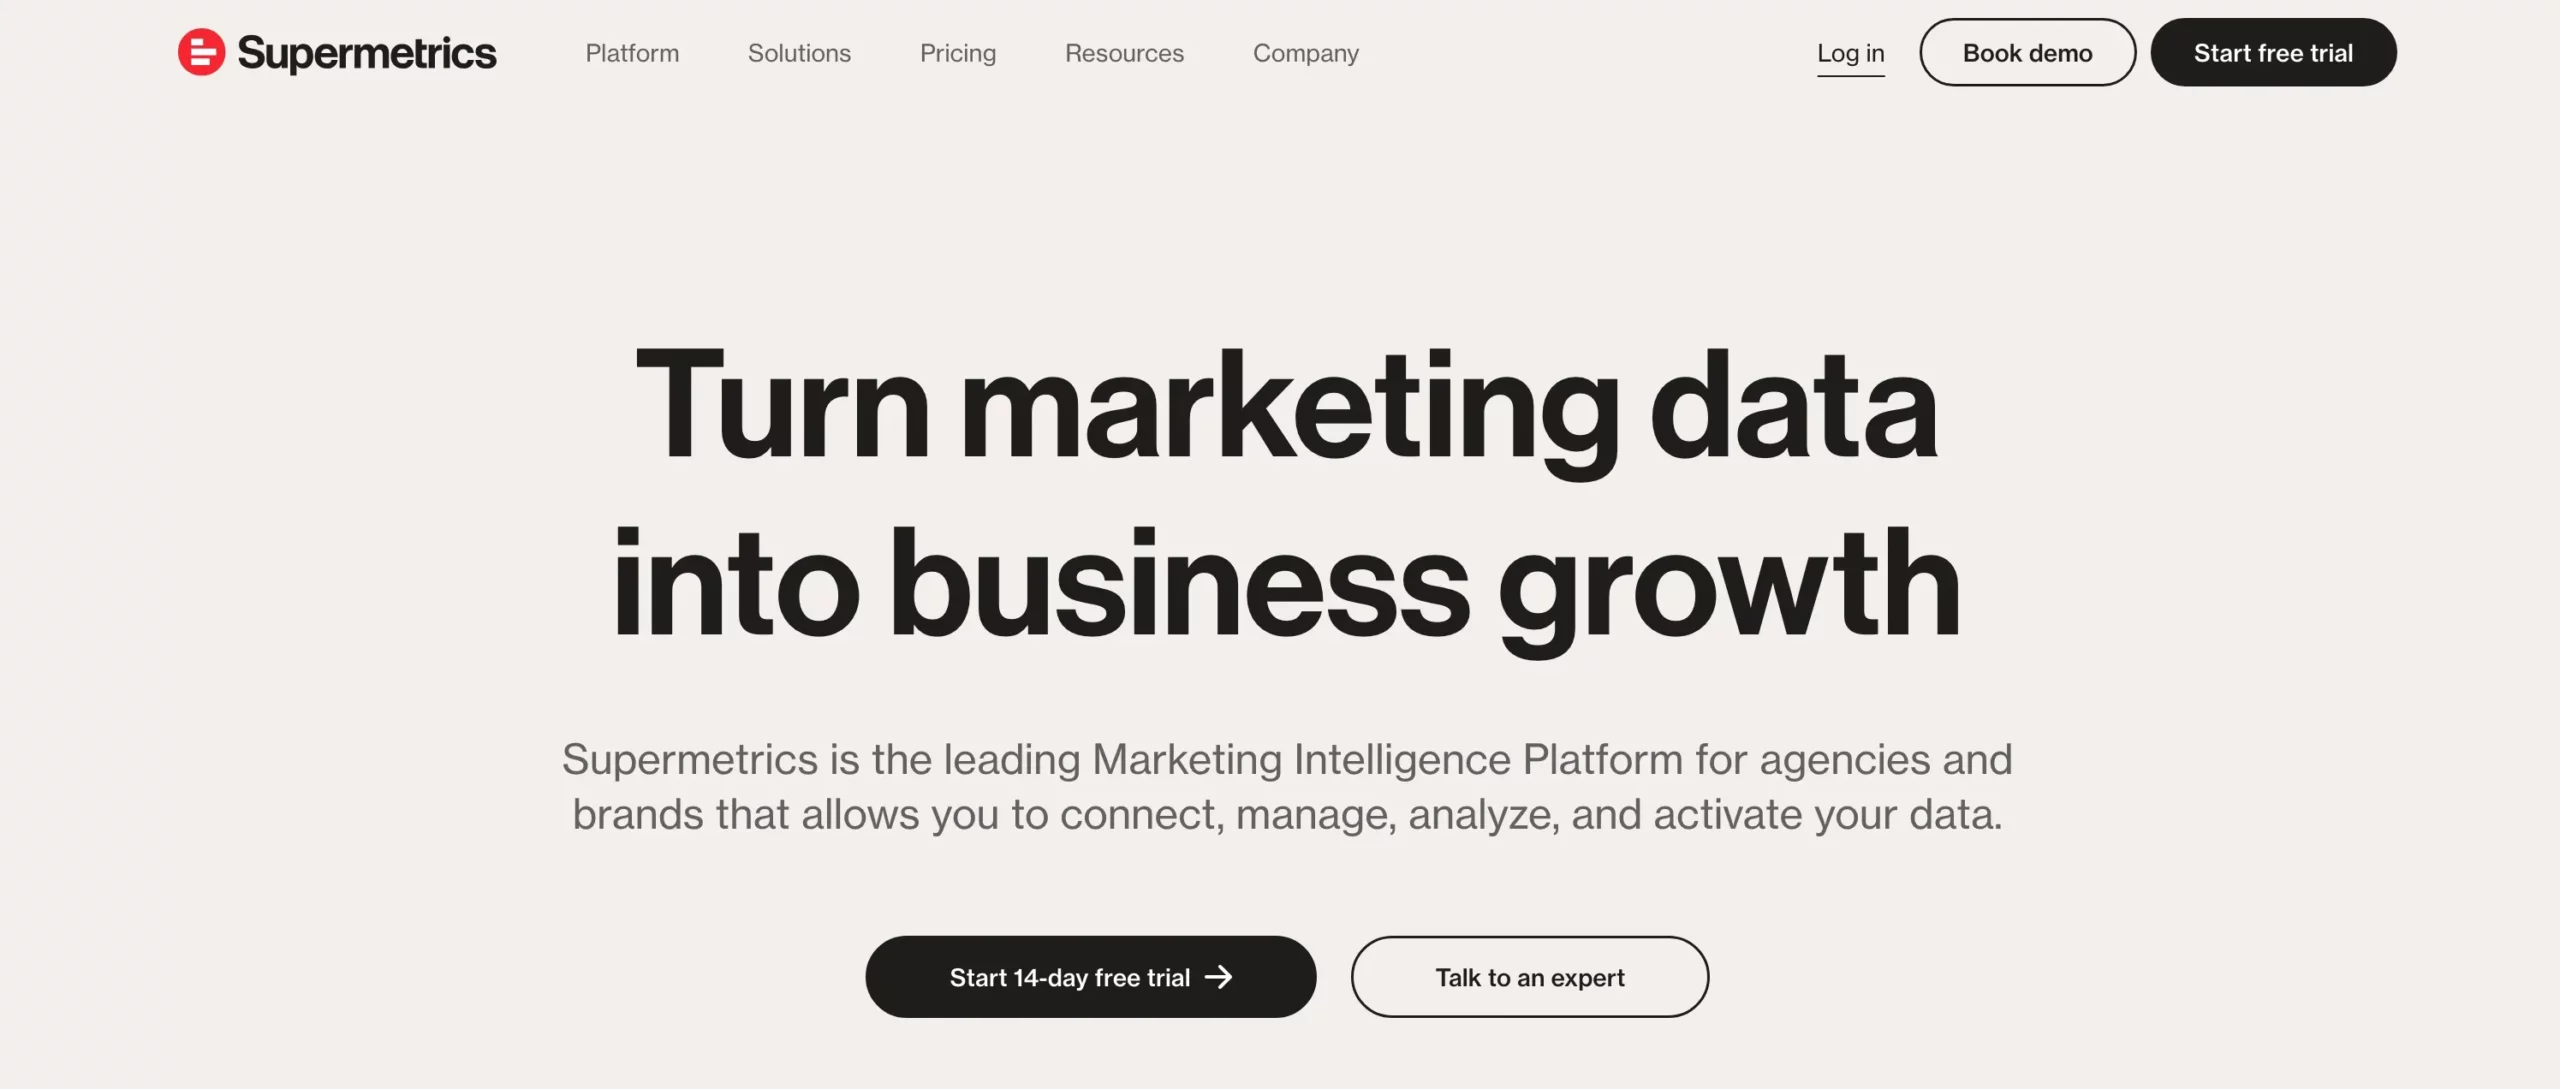
Task: Click the red Supermetrics logo icon
Action: (x=201, y=52)
